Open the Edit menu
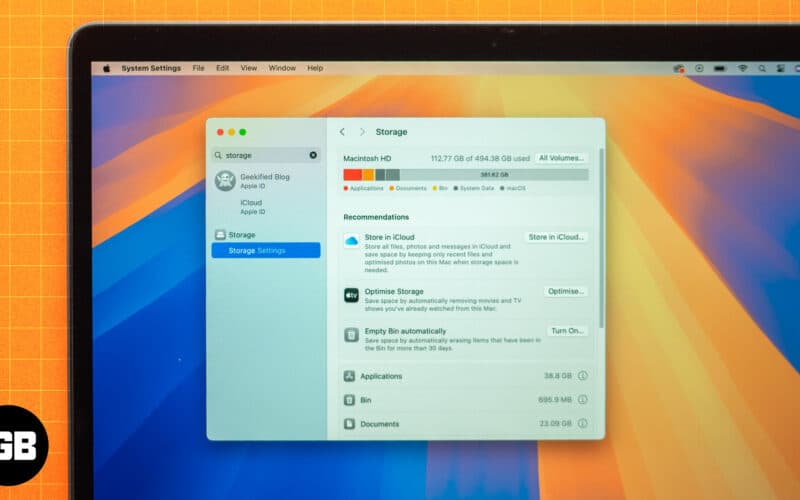Screen dimensions: 800x500 coord(222,68)
